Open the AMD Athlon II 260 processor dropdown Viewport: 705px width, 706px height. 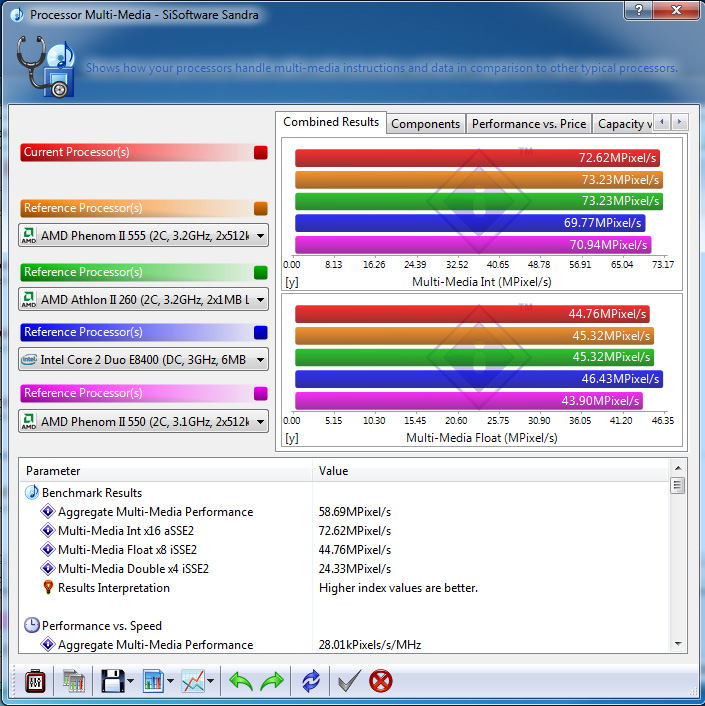click(x=144, y=299)
